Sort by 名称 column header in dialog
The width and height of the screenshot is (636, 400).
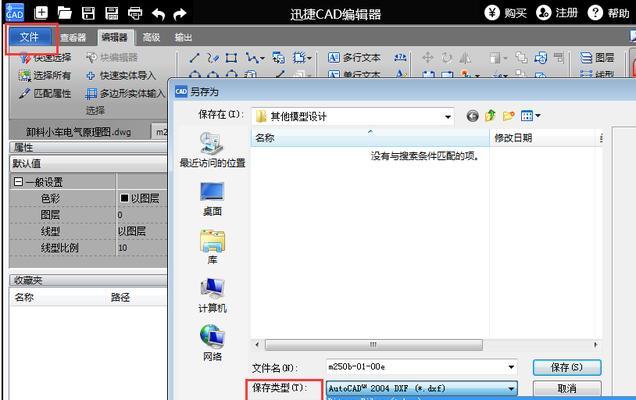click(370, 138)
